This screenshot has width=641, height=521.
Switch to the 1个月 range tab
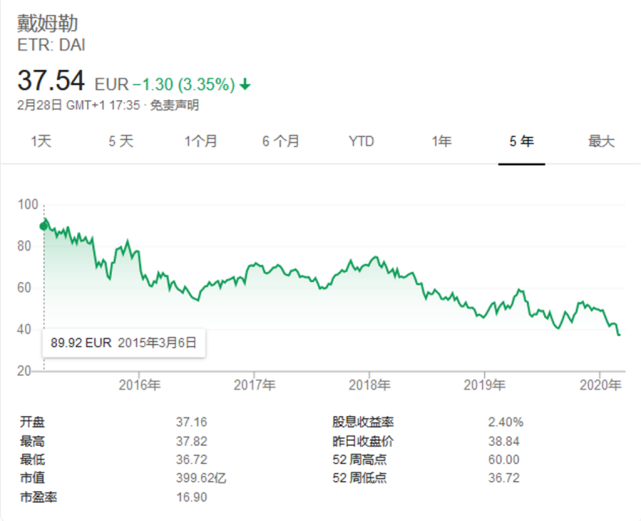click(201, 141)
